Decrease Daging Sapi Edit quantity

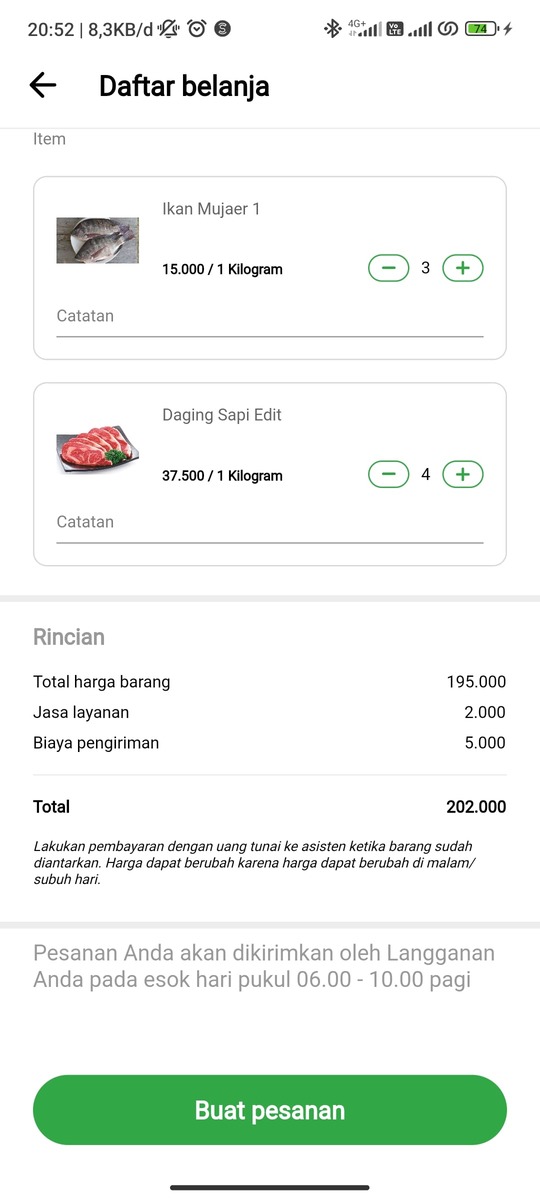coord(389,474)
